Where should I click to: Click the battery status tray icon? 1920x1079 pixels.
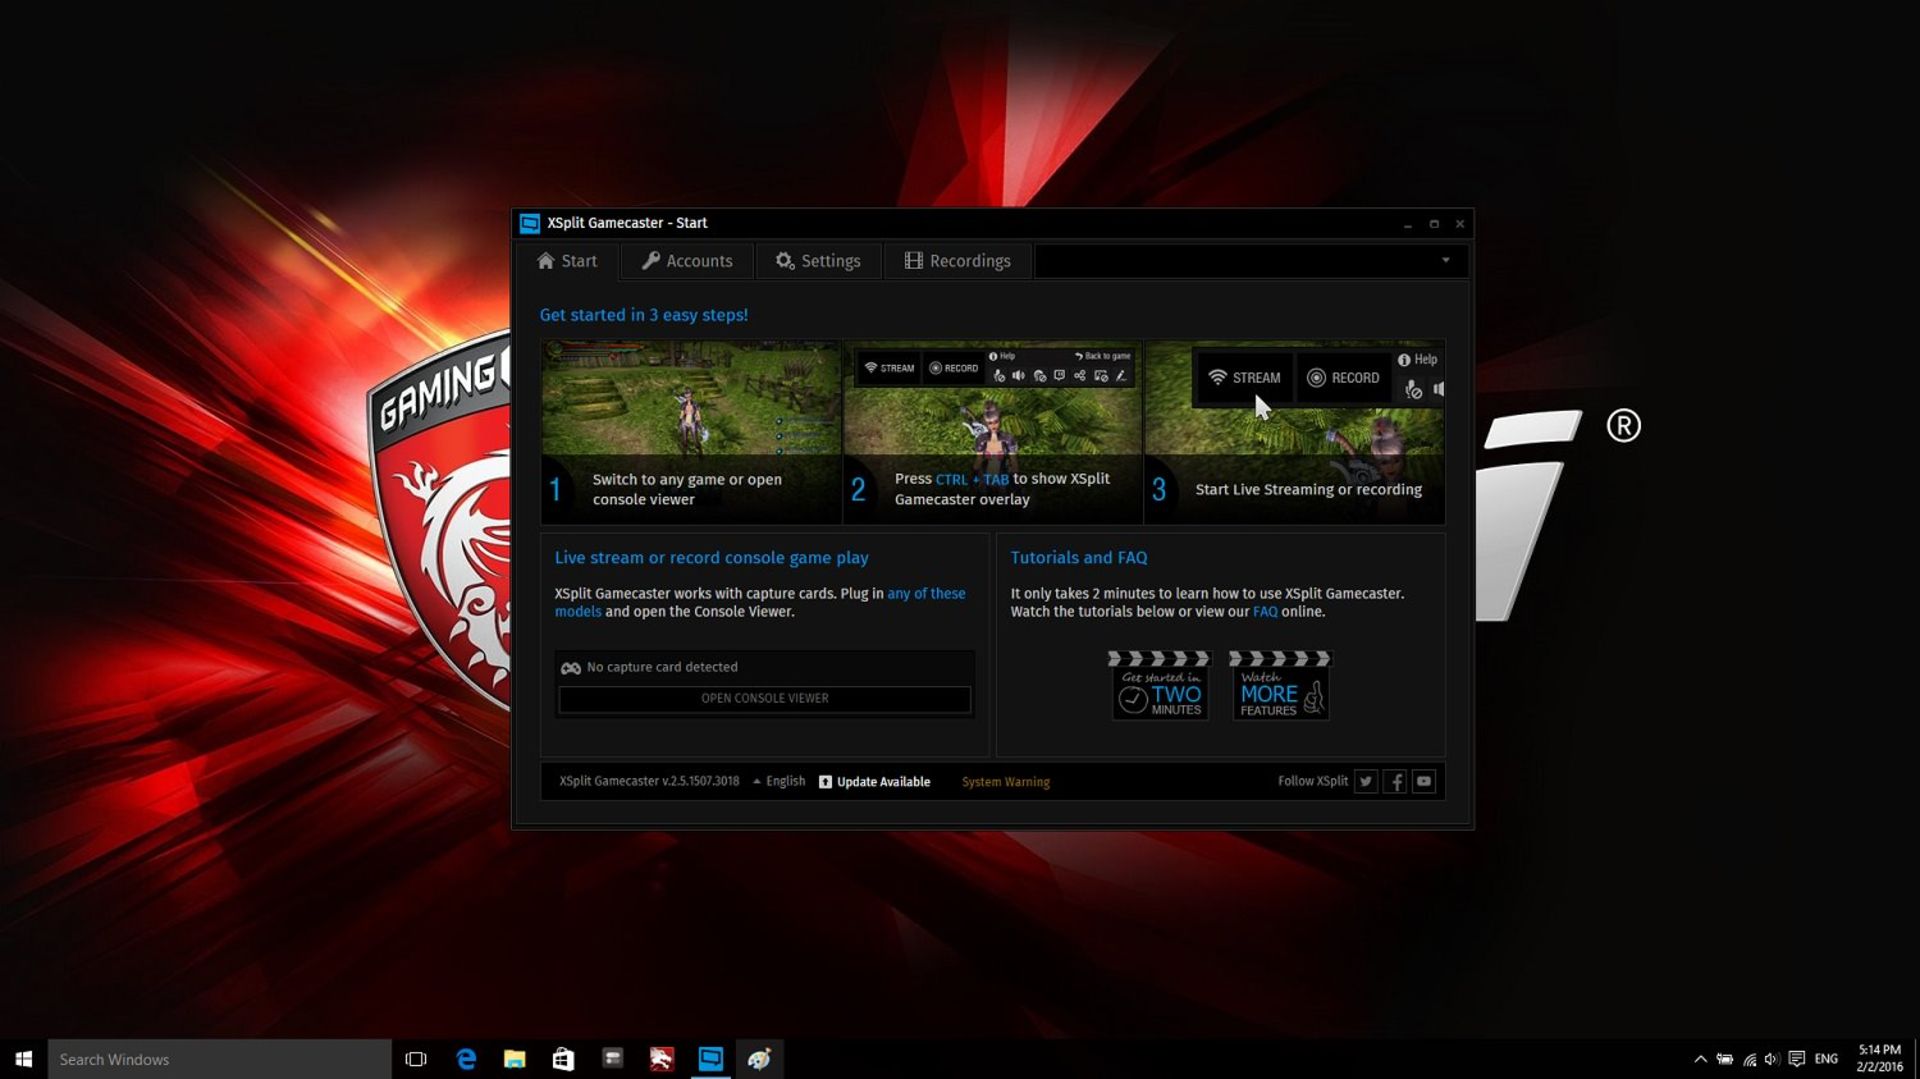tap(1725, 1059)
